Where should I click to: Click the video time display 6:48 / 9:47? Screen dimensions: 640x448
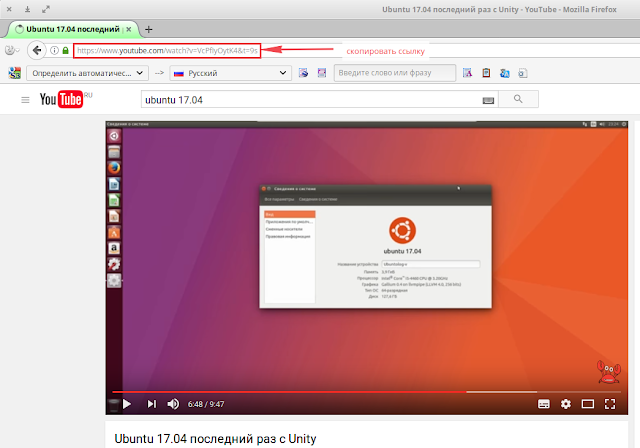pyautogui.click(x=206, y=404)
